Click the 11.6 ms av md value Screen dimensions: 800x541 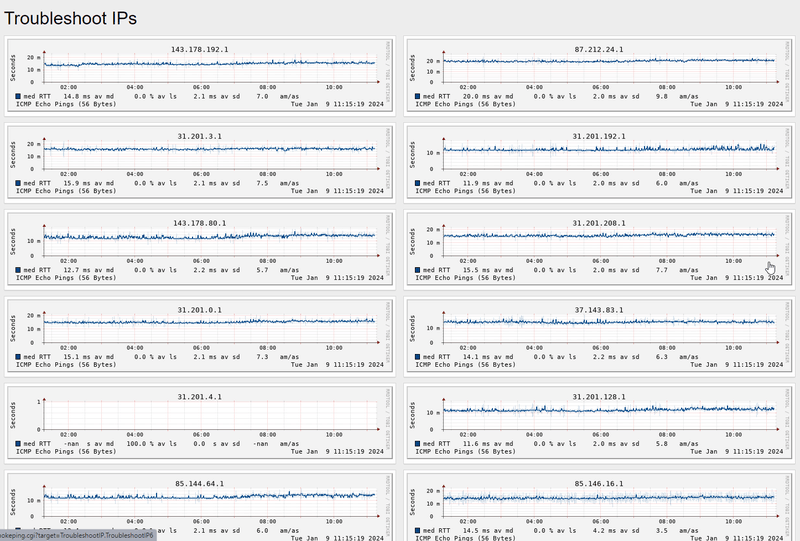(488, 444)
